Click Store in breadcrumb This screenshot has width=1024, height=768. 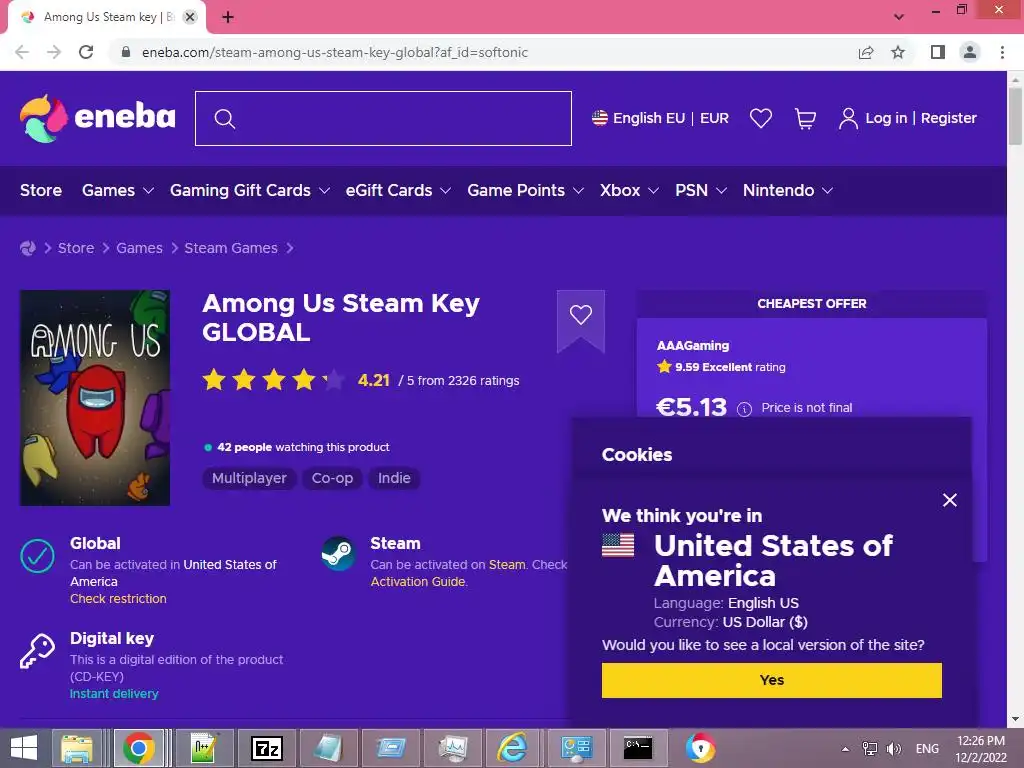(76, 248)
